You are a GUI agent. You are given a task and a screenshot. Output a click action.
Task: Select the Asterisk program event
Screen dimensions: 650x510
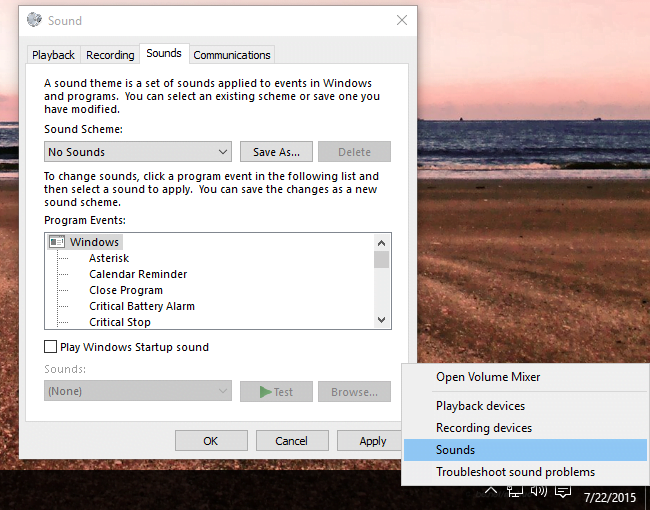pos(109,258)
